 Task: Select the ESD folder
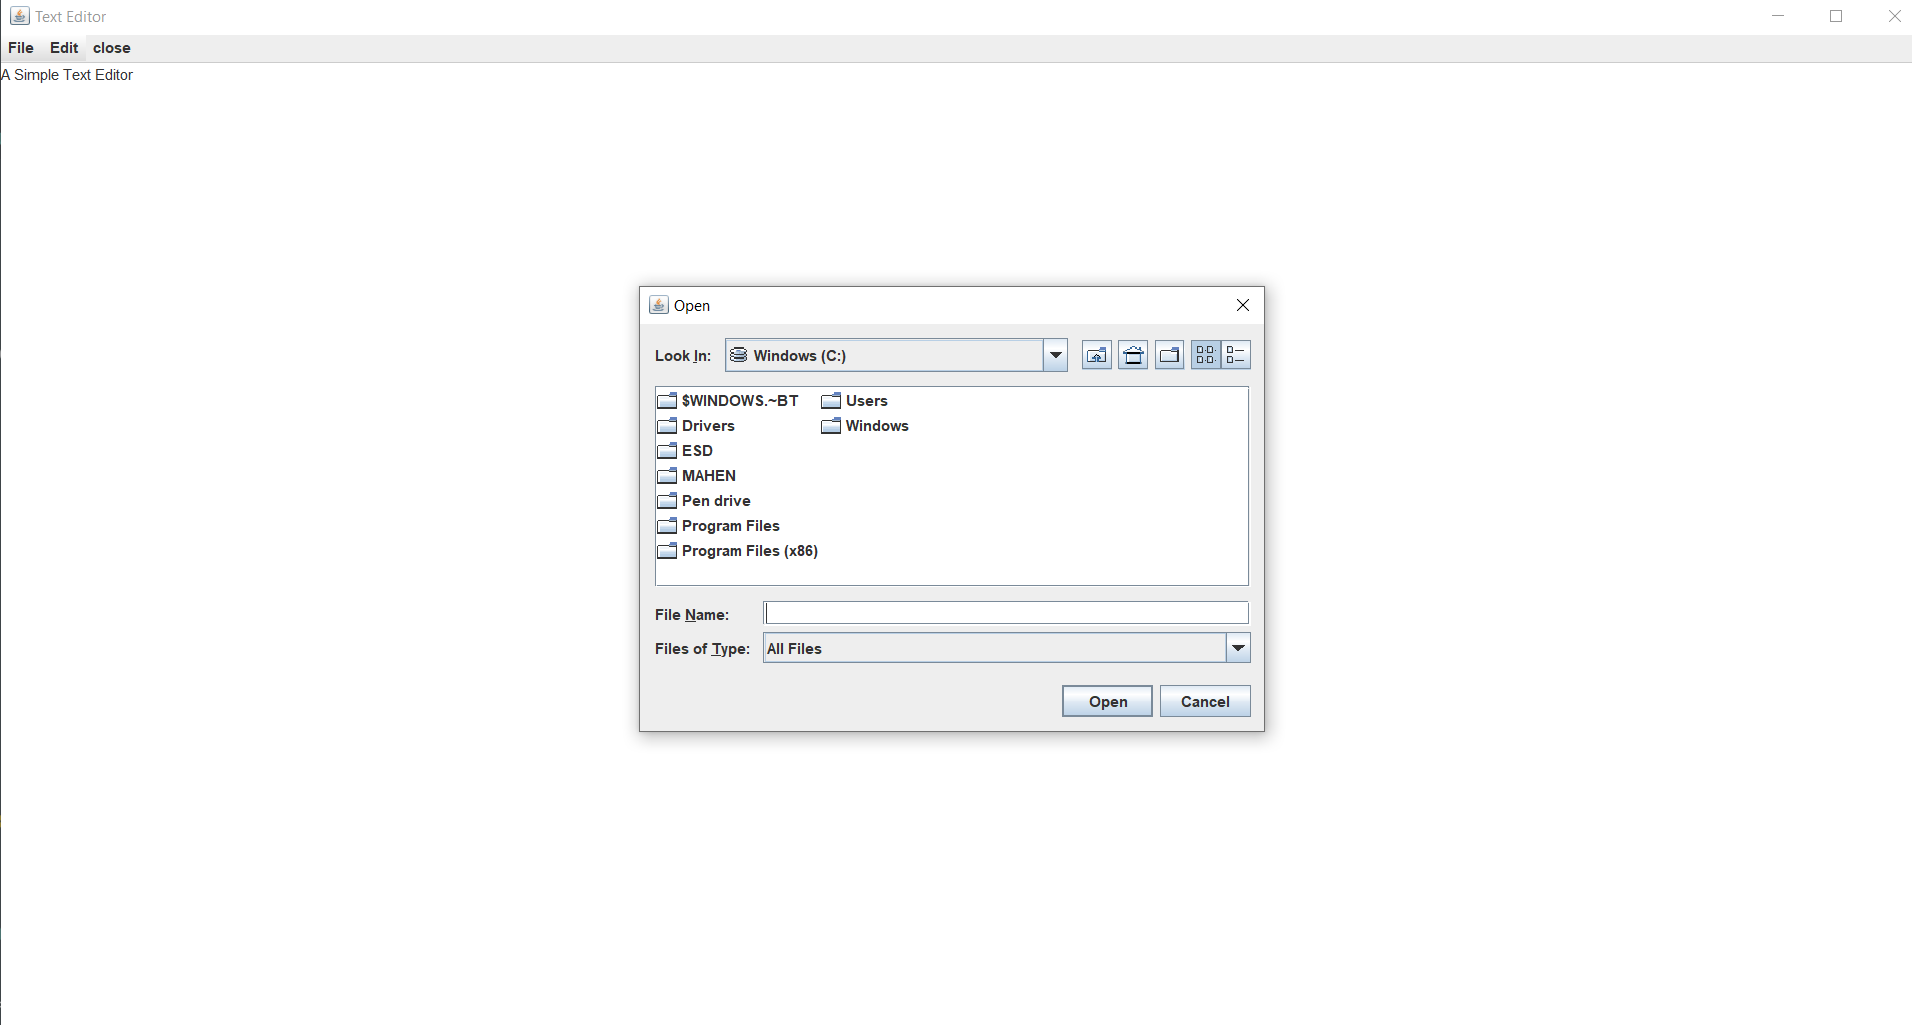pos(696,450)
